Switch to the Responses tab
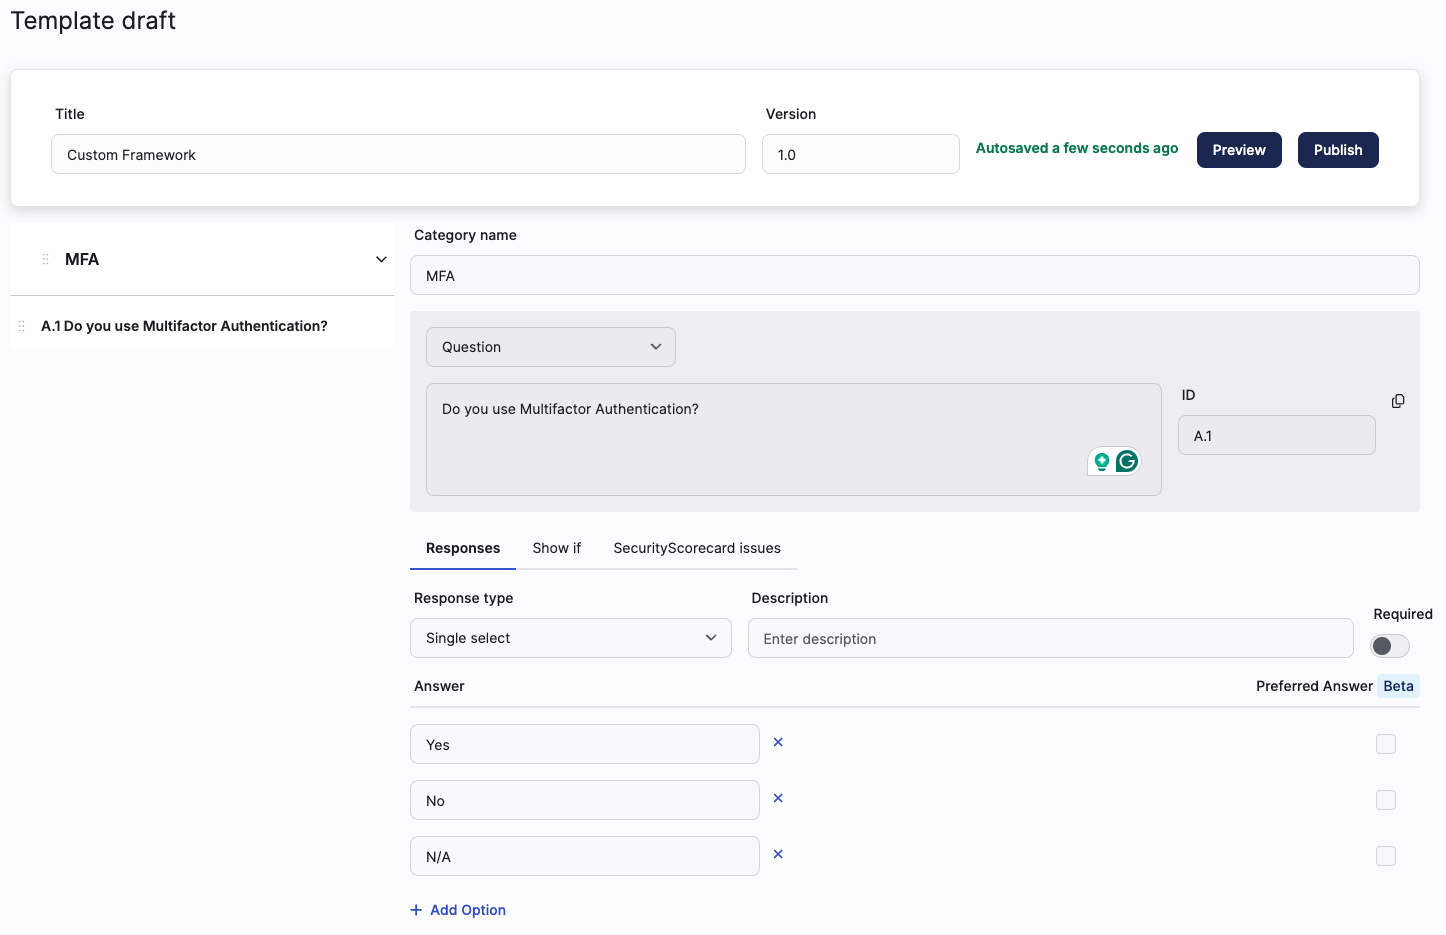 pyautogui.click(x=463, y=548)
